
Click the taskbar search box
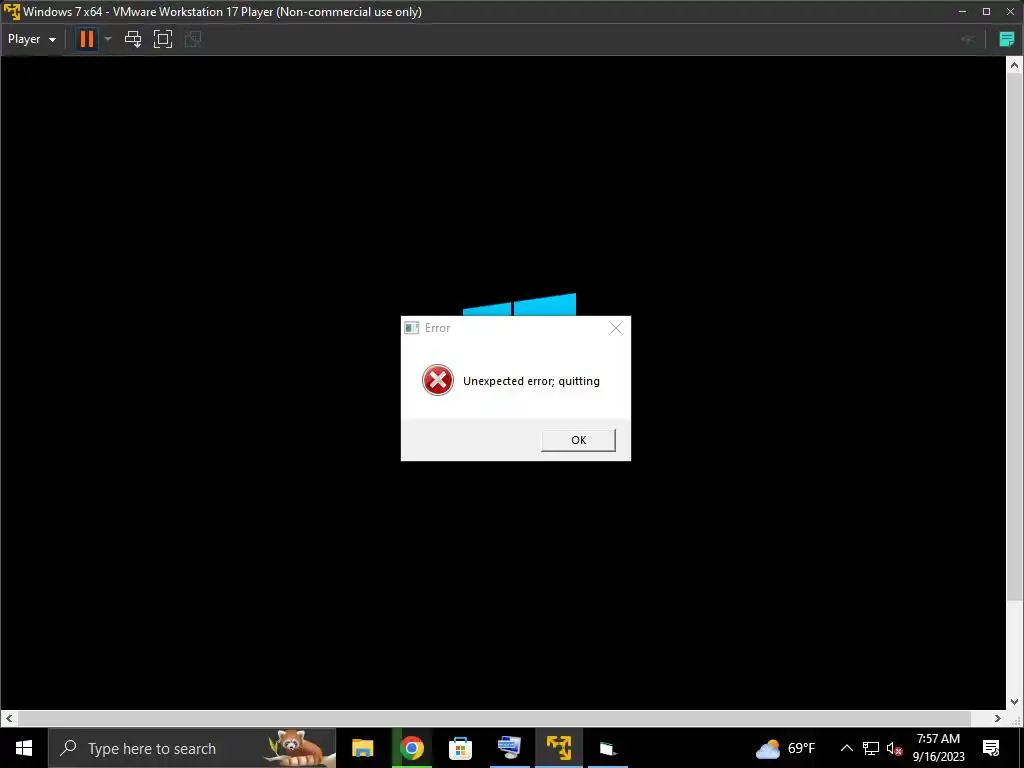pos(192,748)
